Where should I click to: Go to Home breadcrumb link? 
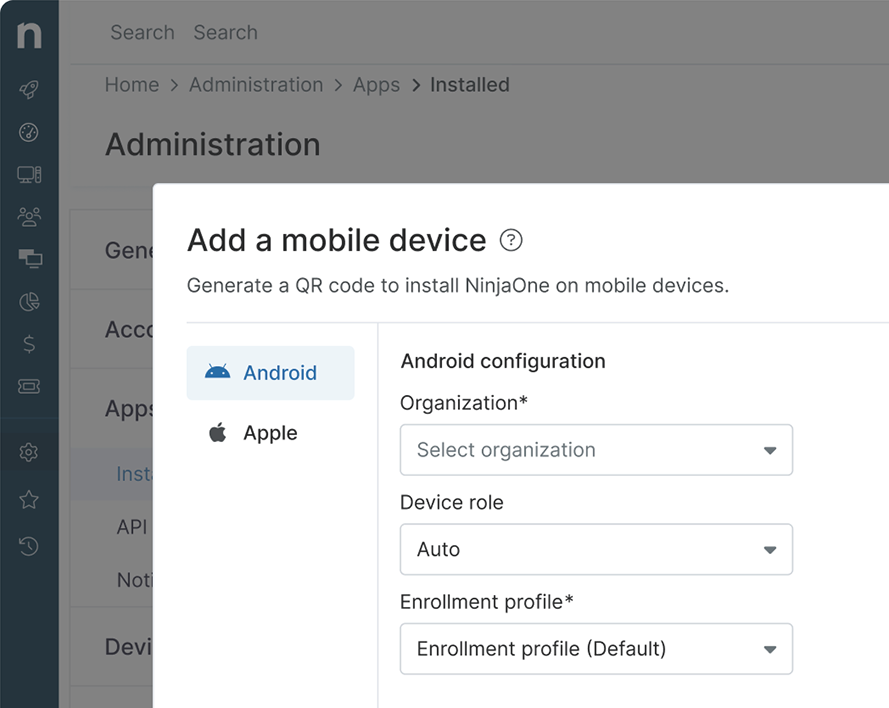tap(132, 85)
